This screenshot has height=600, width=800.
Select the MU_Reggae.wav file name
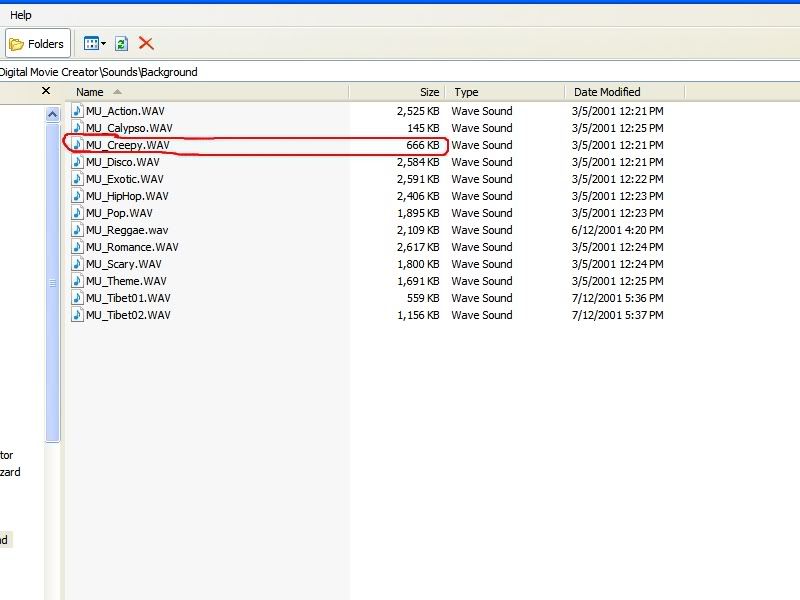[x=127, y=230]
